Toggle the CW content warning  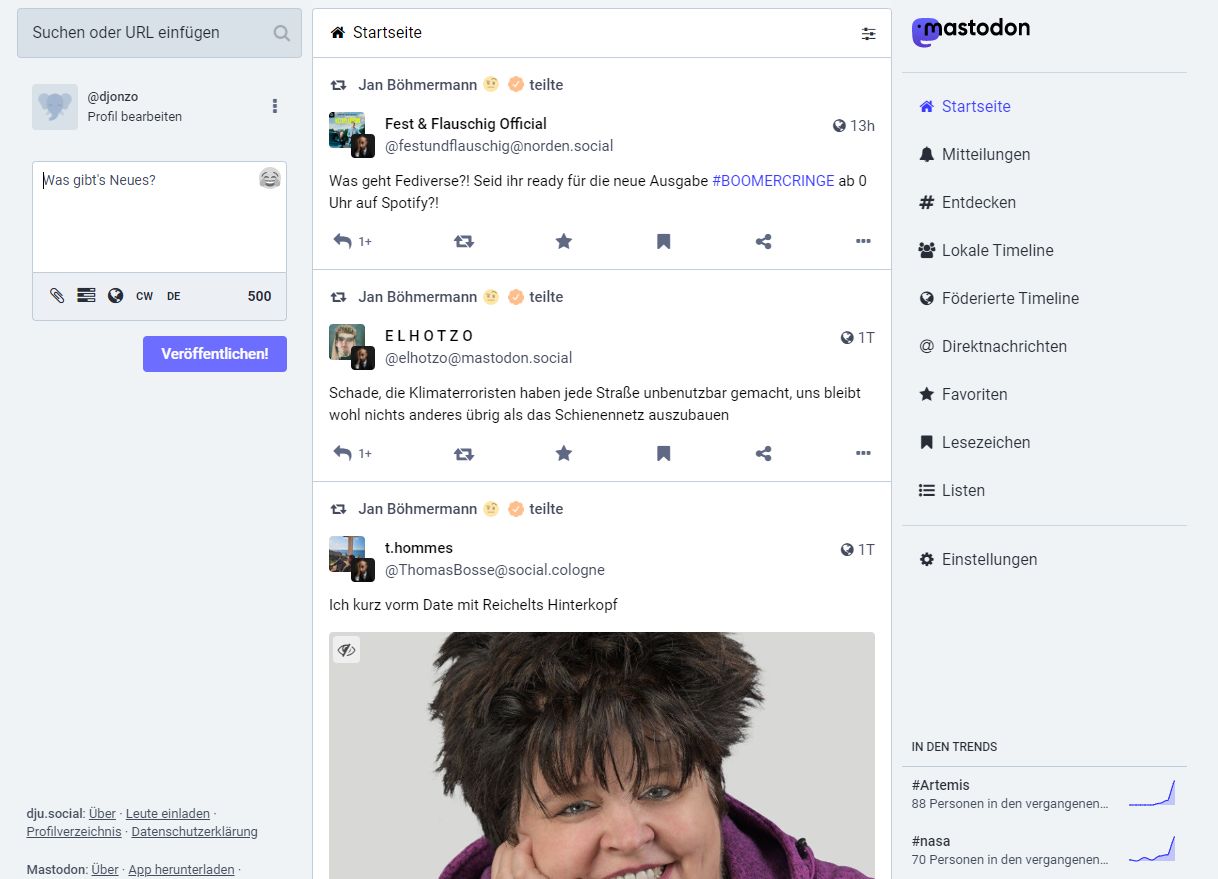pyautogui.click(x=144, y=296)
